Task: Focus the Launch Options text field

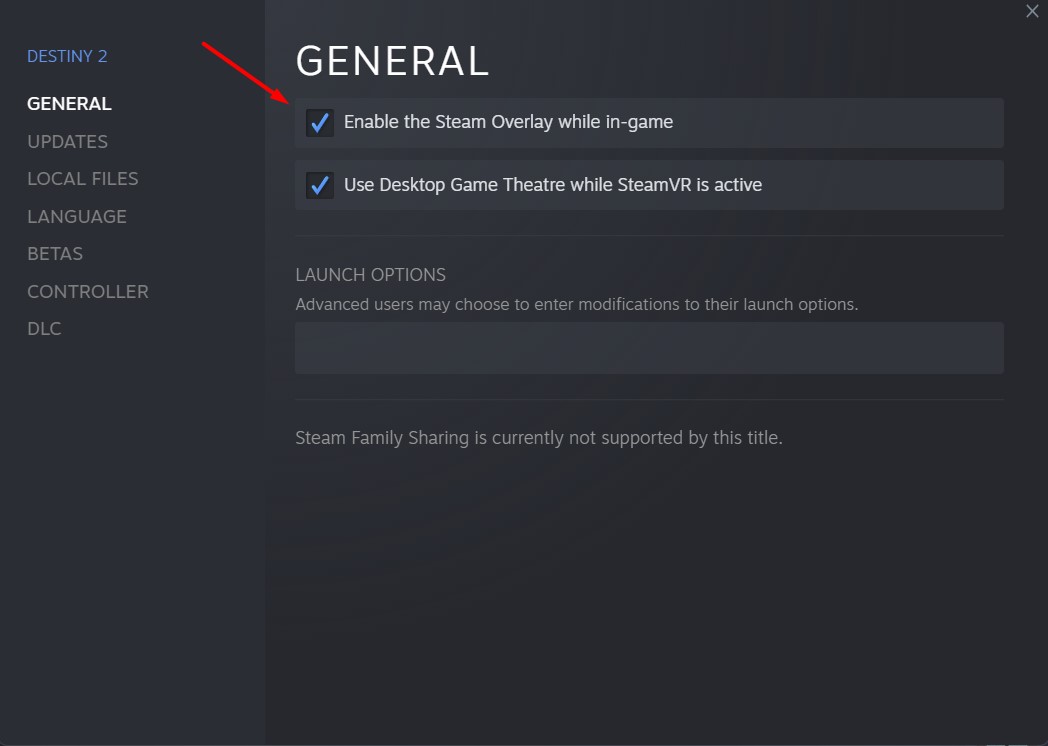Action: tap(649, 348)
